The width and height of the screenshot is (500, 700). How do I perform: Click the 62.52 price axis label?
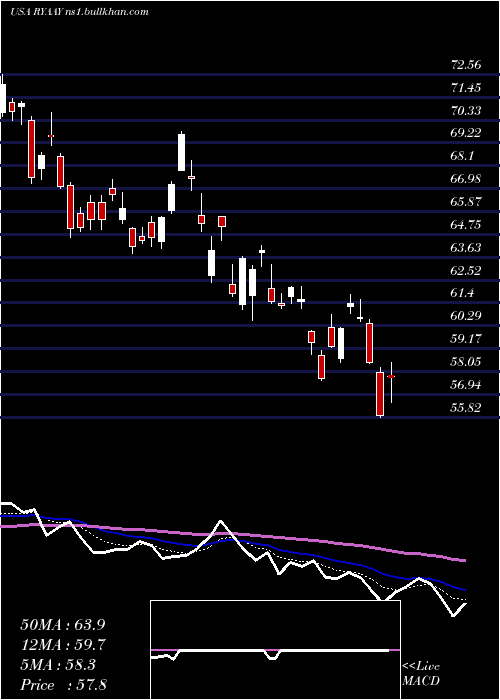tap(466, 271)
